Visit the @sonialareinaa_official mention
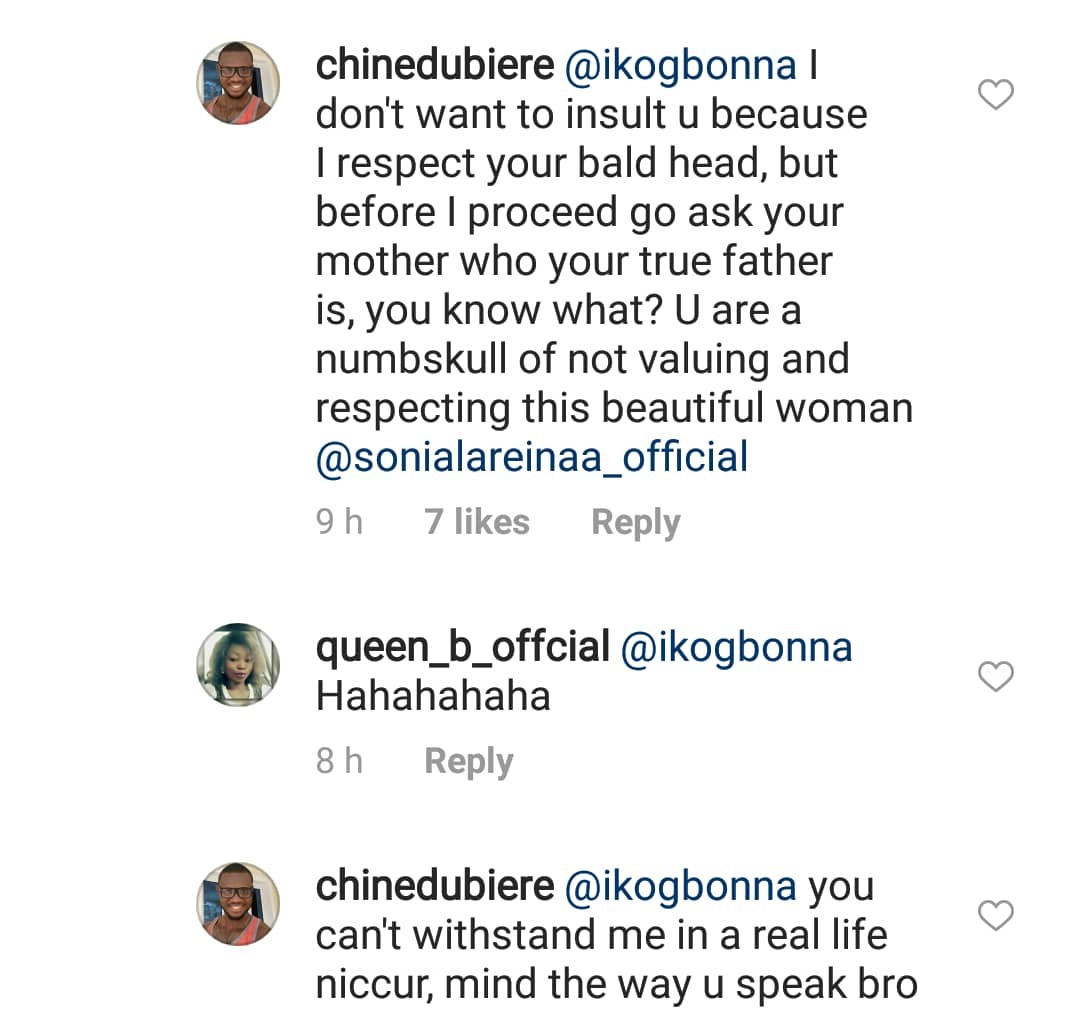 532,457
